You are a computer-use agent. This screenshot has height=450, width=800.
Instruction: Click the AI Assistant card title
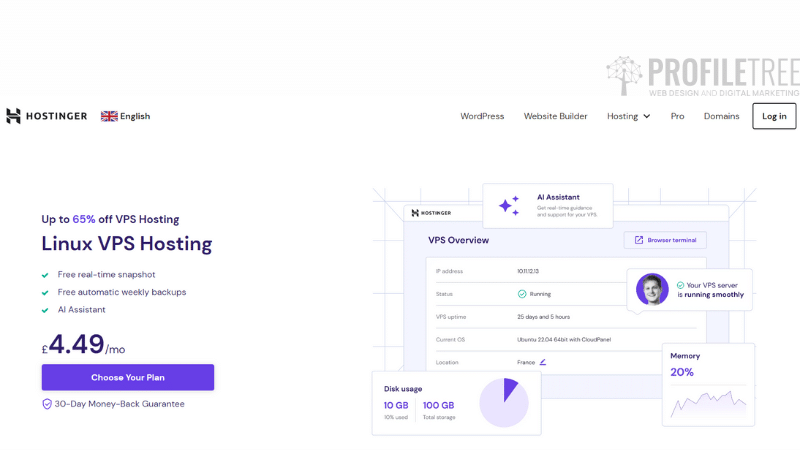tap(558, 197)
